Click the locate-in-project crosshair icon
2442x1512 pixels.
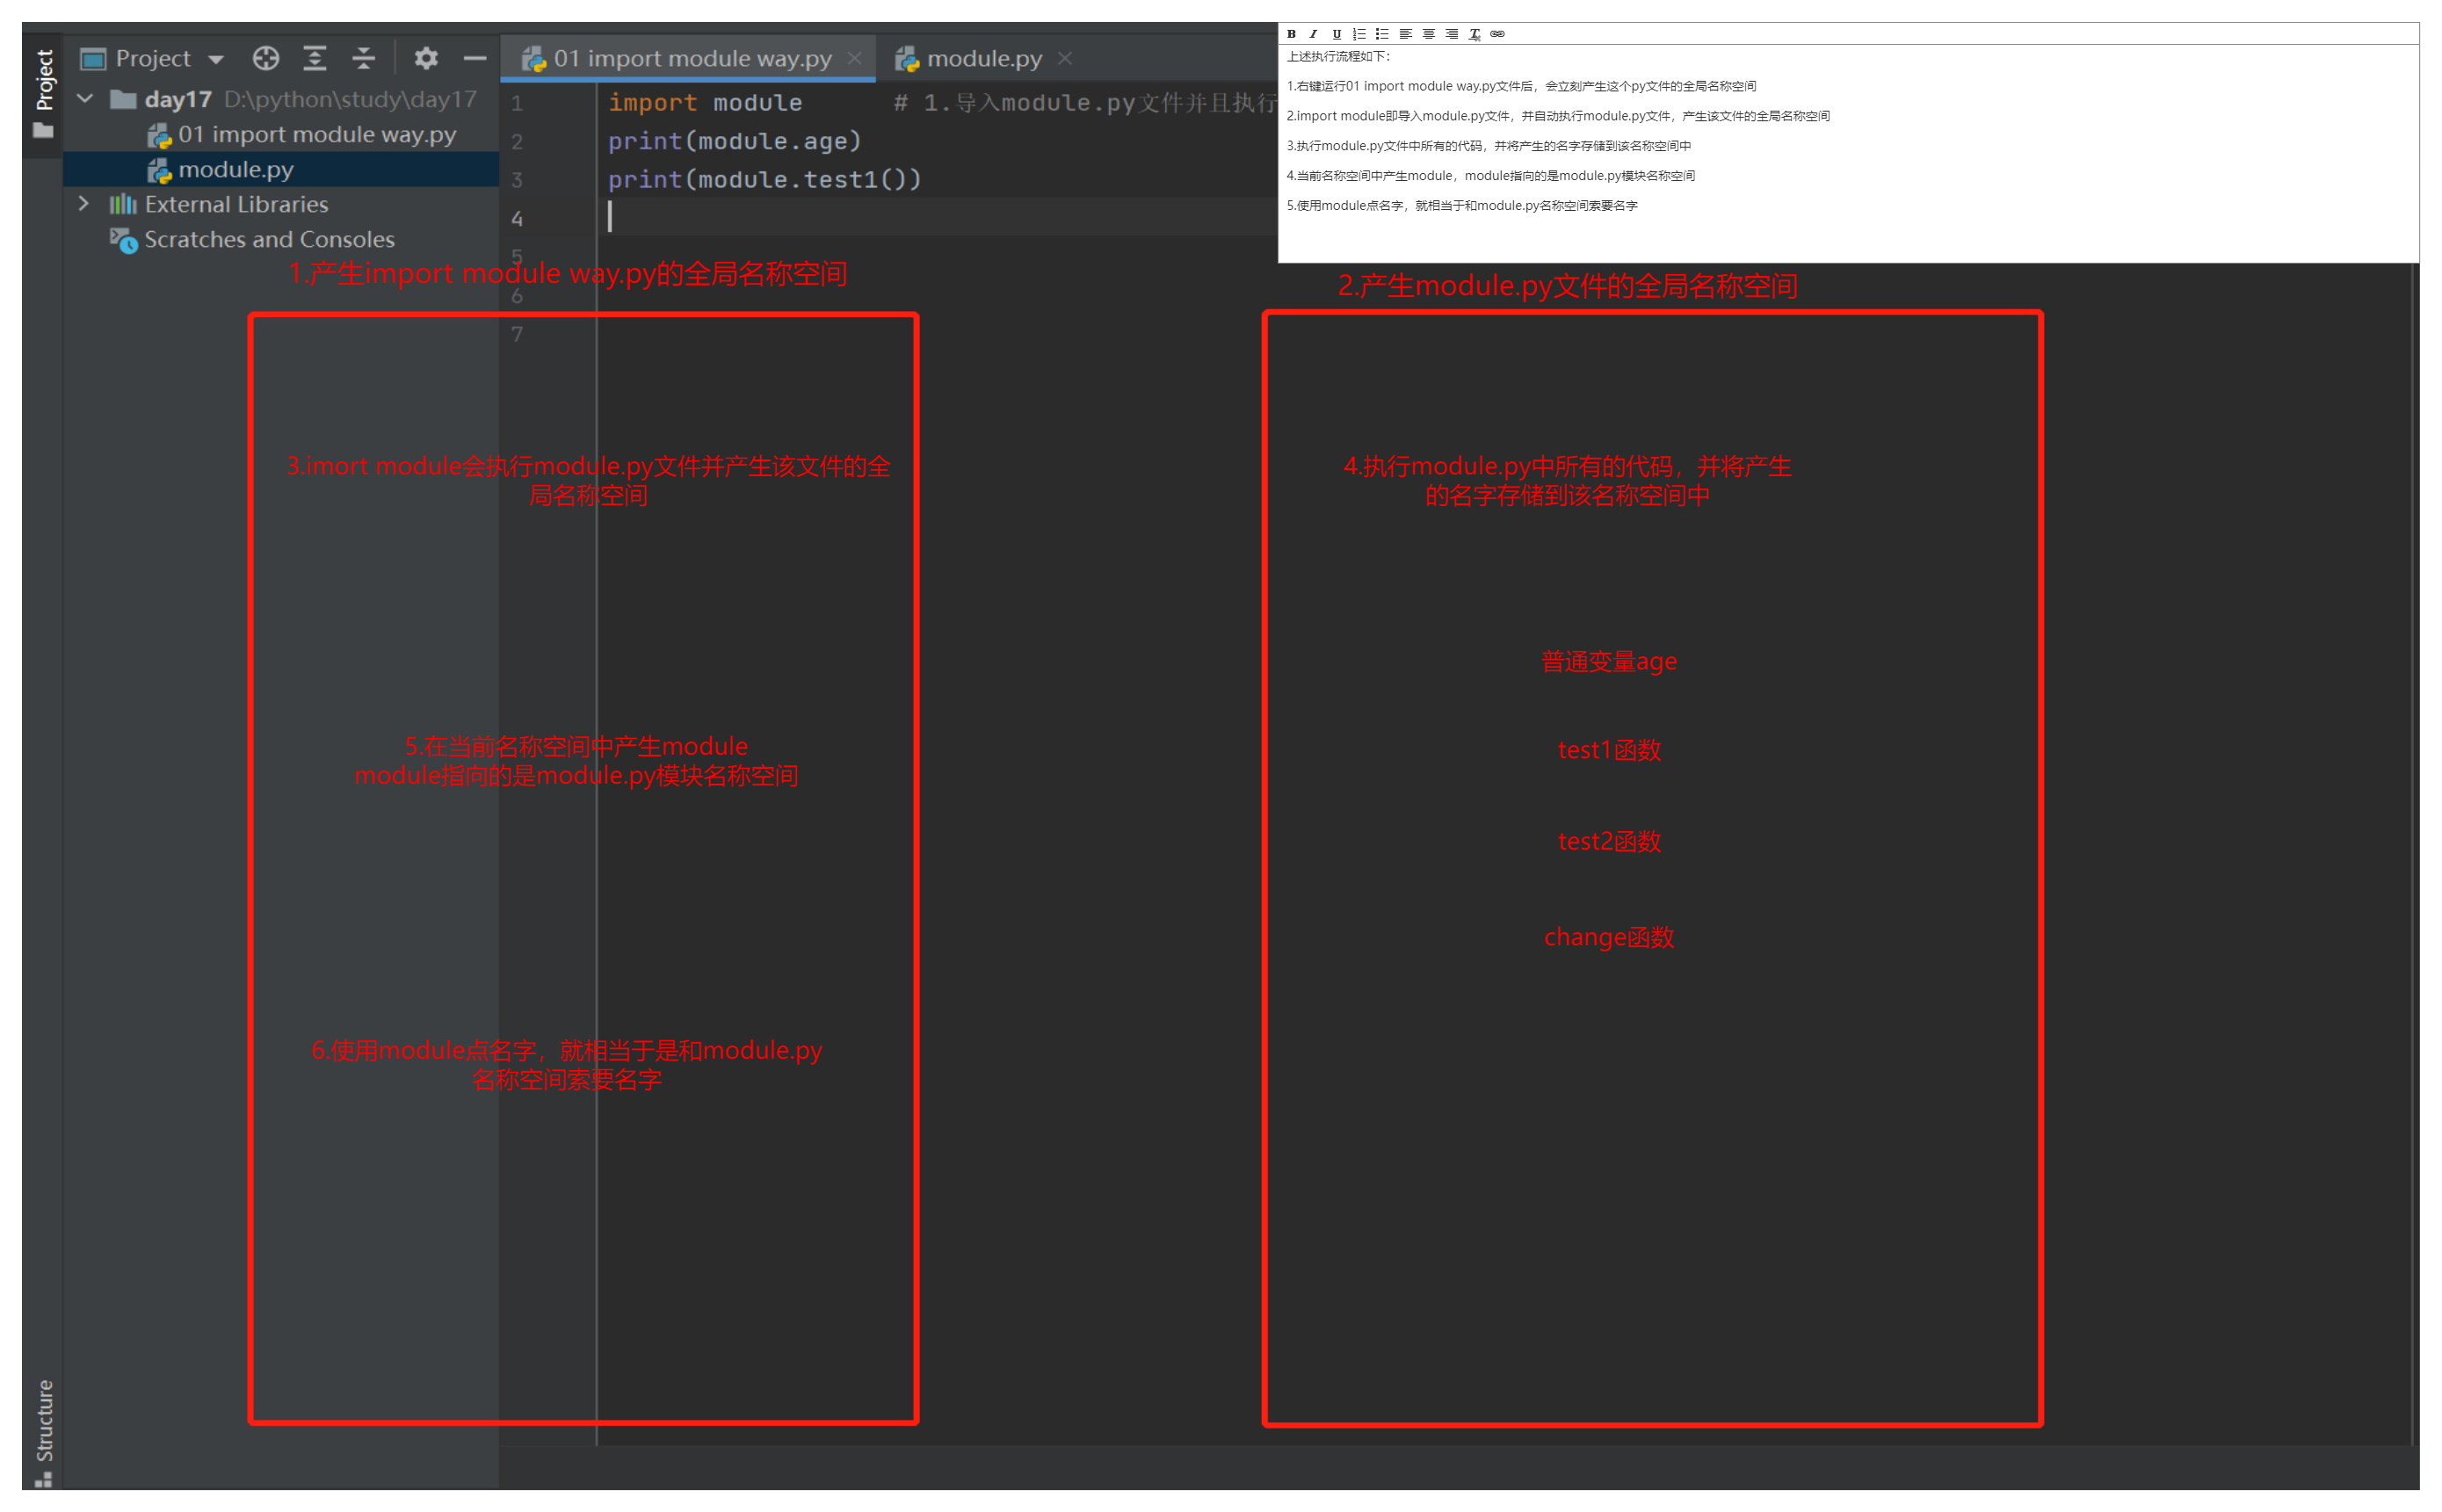[x=265, y=58]
